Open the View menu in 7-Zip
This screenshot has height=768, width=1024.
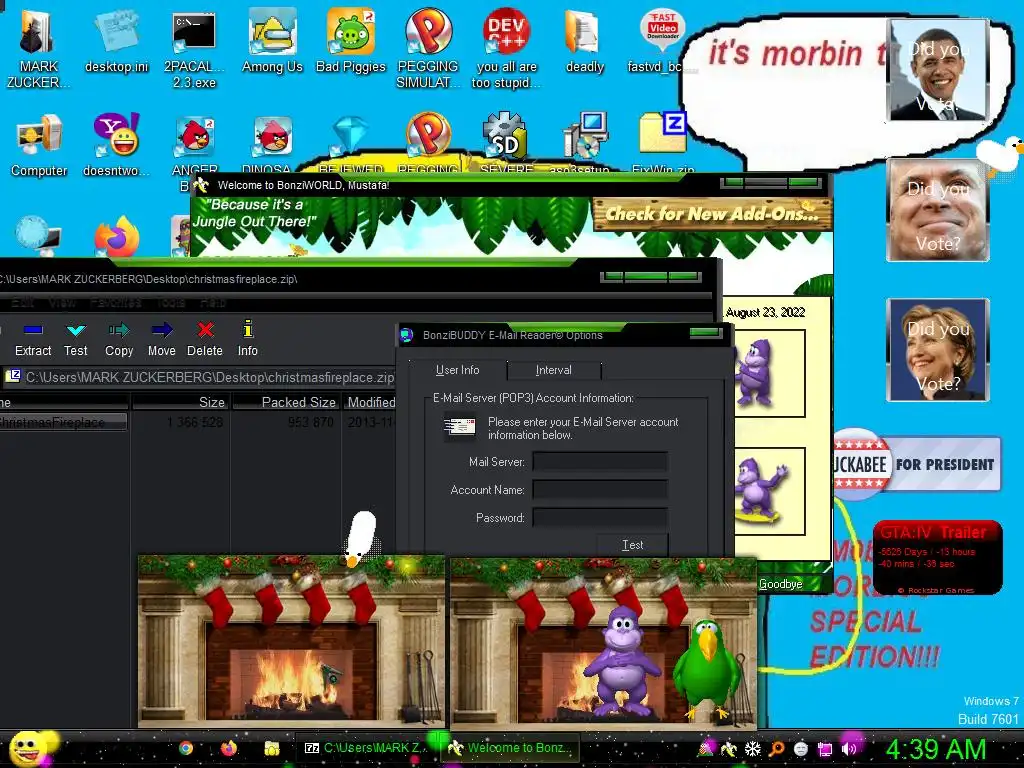pos(61,302)
